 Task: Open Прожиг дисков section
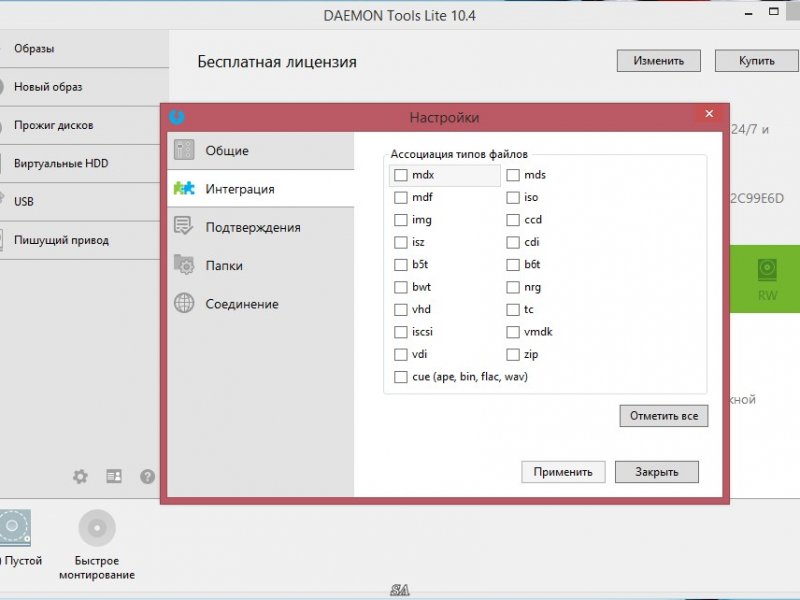coord(80,125)
